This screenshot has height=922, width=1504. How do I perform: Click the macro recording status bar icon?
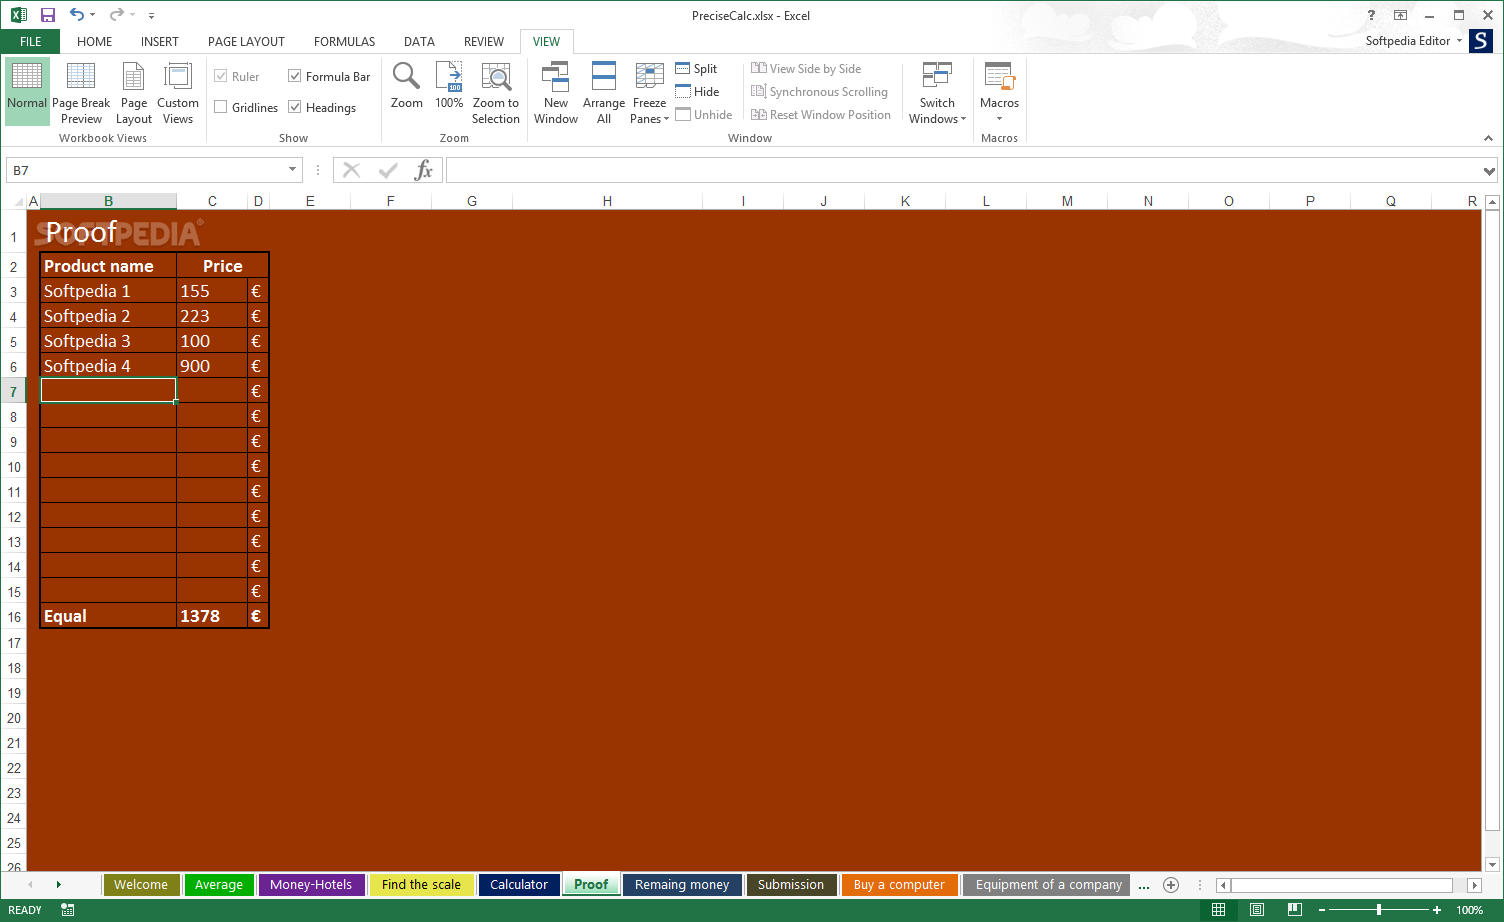pos(68,910)
